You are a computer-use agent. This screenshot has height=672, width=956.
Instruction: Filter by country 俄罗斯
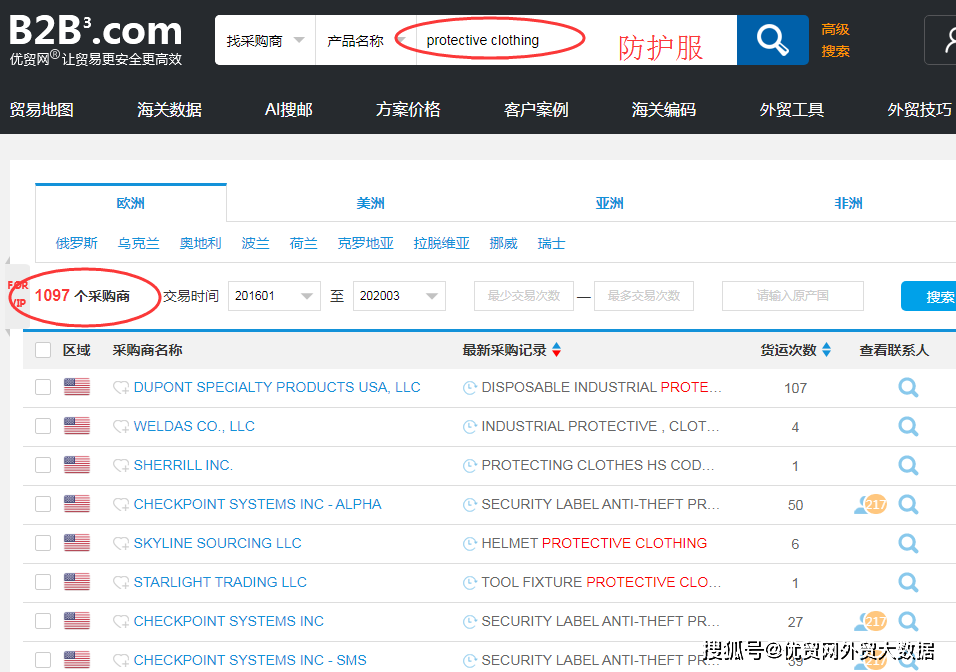tap(77, 243)
